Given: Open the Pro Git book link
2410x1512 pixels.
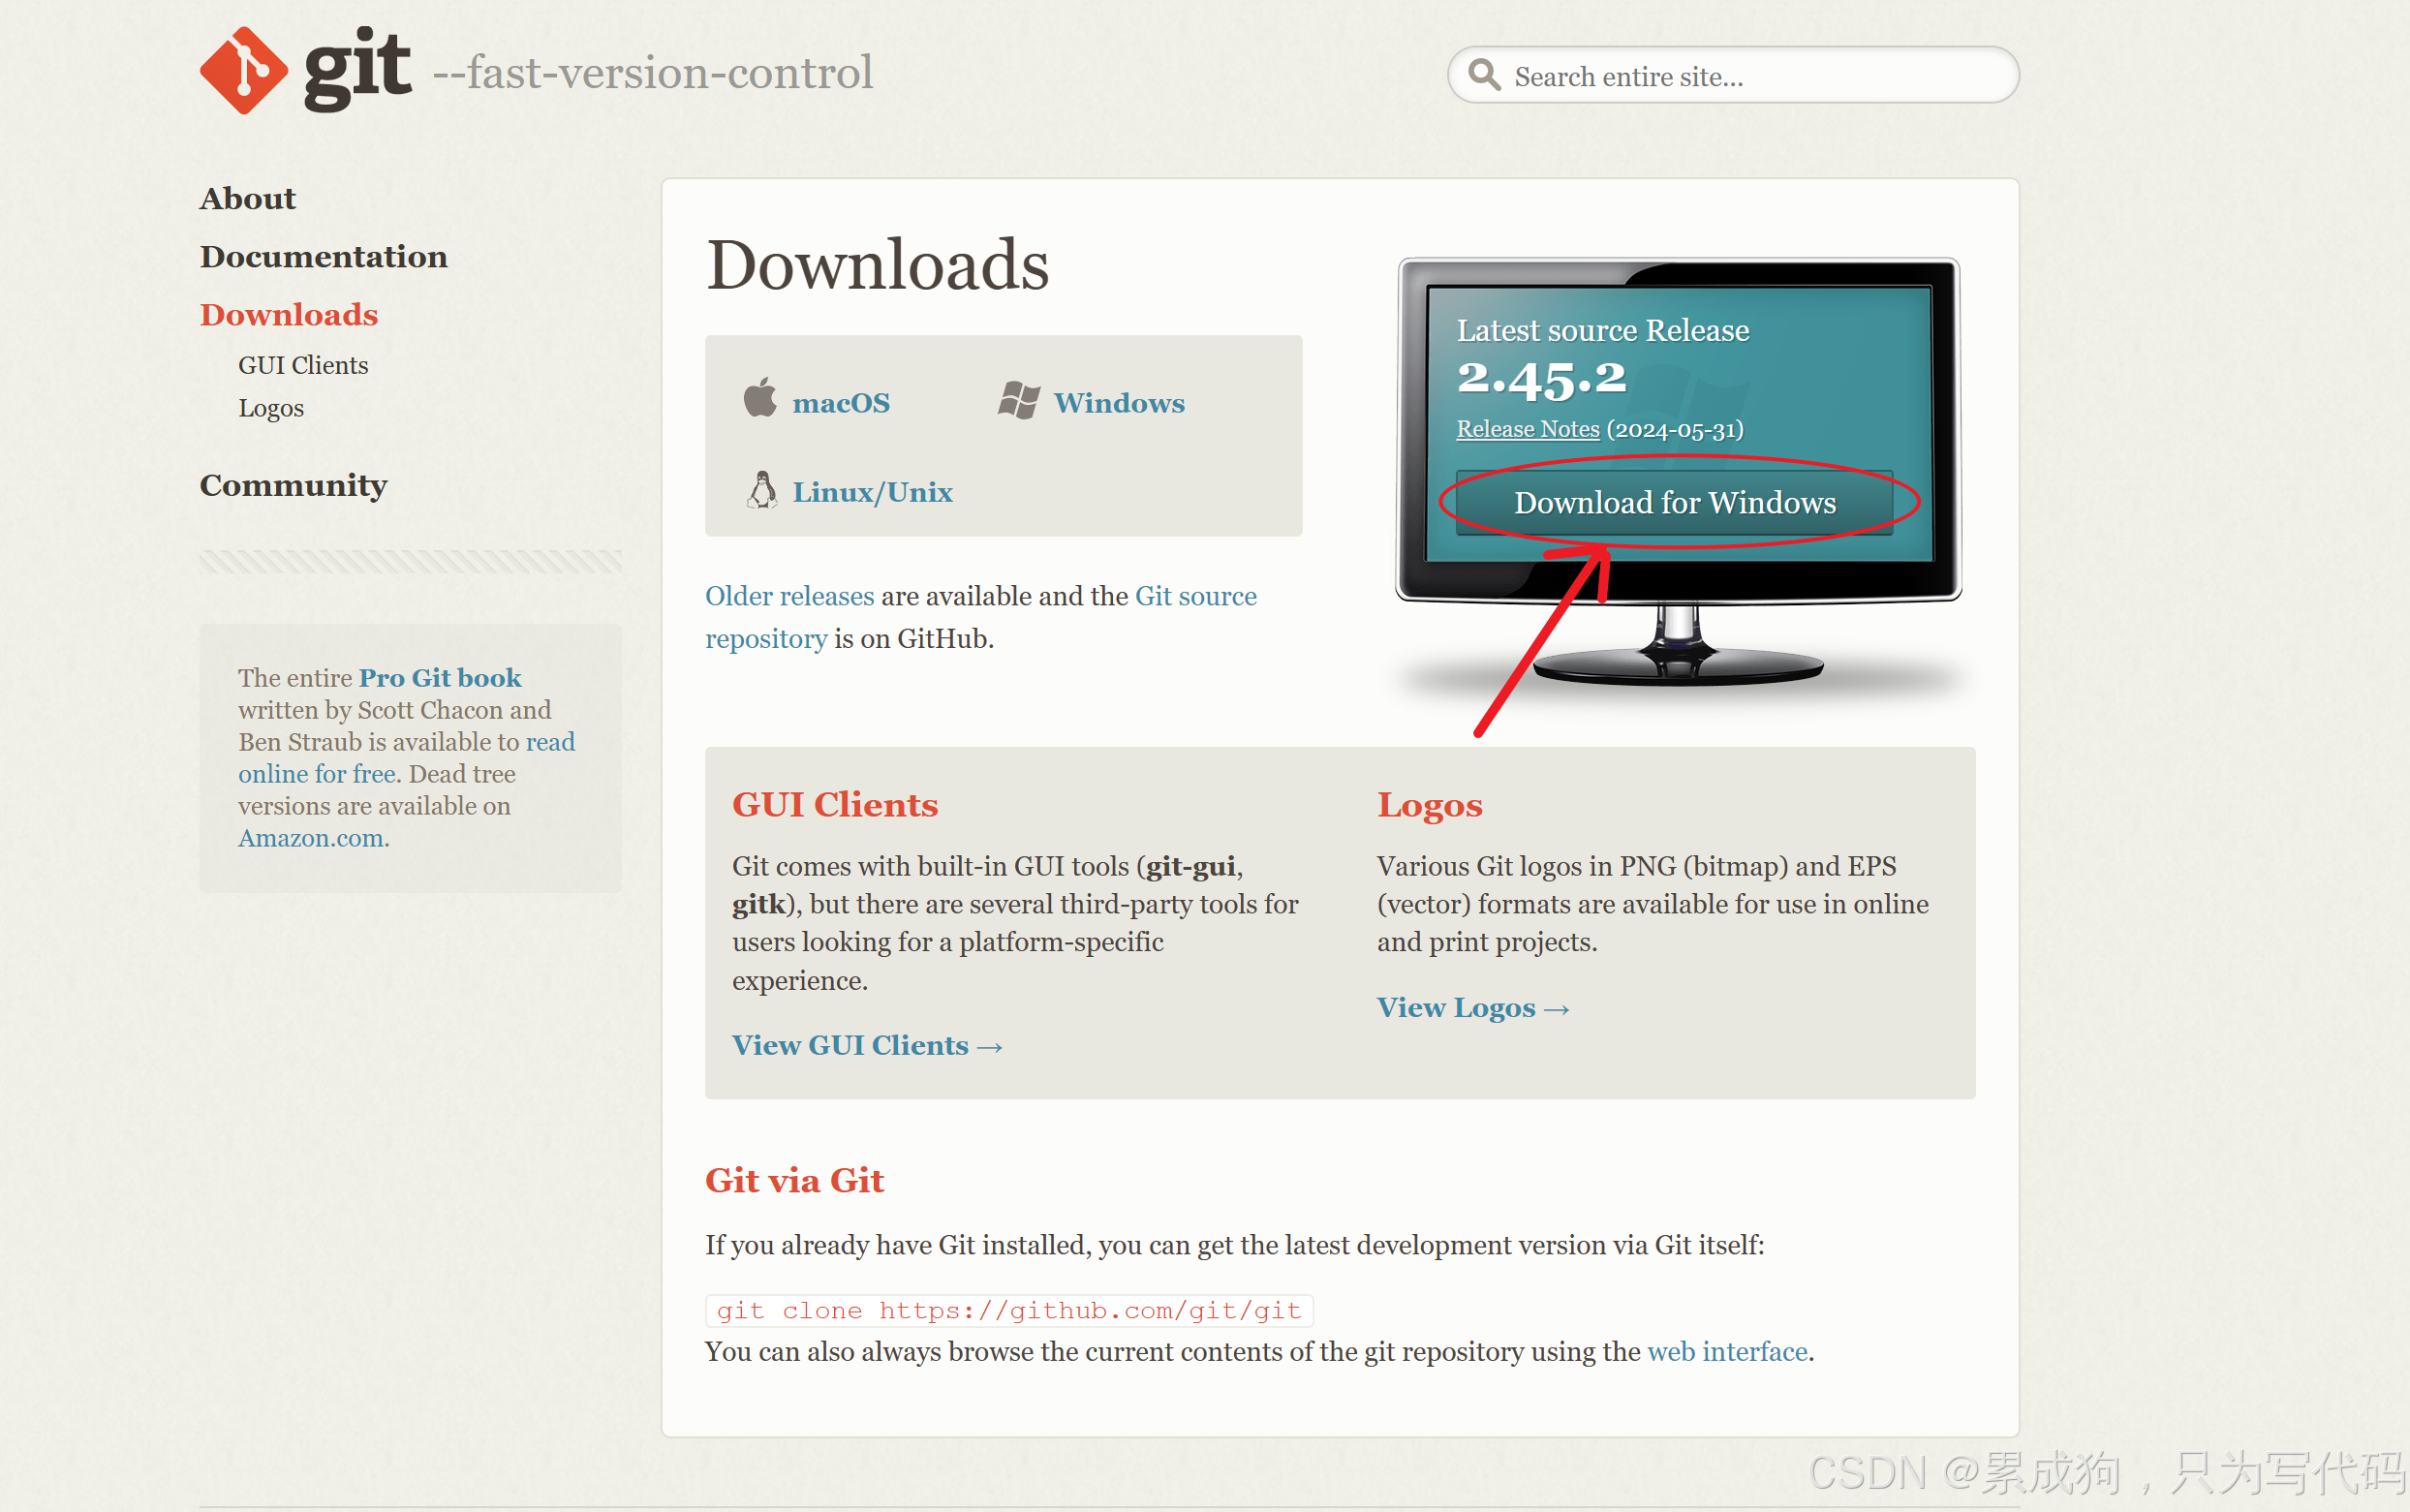Looking at the screenshot, I should point(440,678).
